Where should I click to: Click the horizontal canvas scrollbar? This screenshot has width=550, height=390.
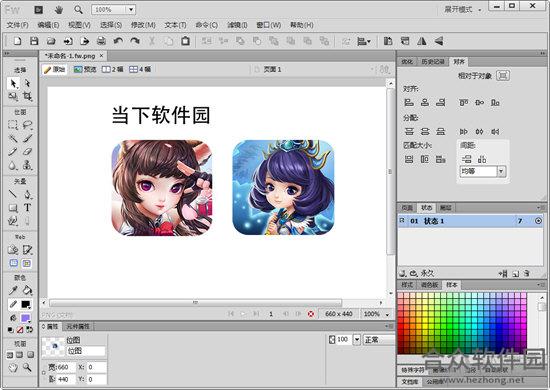point(195,302)
